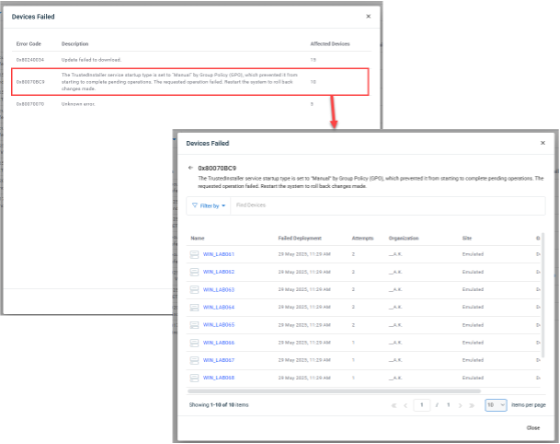Open the WIN_LAB062 device link
The image size is (560, 444).
pos(219,272)
